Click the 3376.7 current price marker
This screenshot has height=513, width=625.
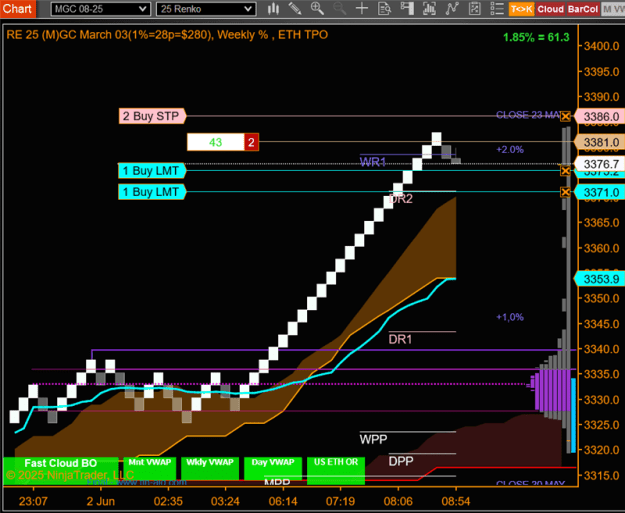(x=599, y=164)
